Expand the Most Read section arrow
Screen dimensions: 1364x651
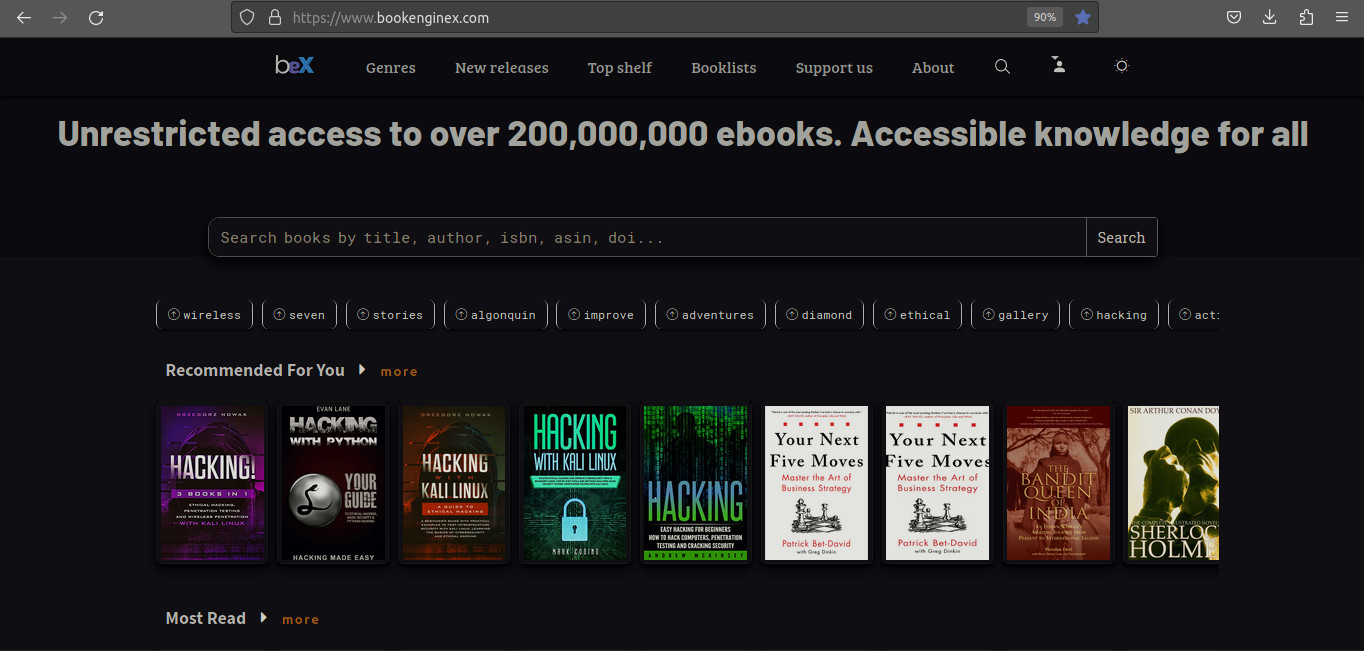pos(263,618)
